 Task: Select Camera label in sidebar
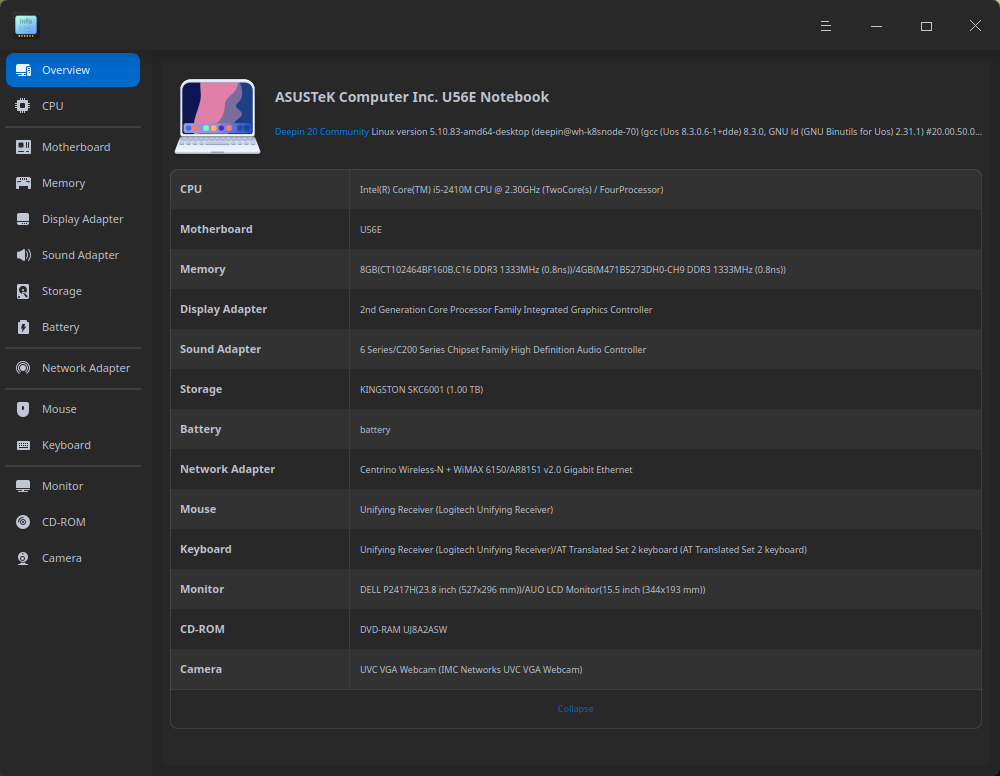(x=62, y=558)
